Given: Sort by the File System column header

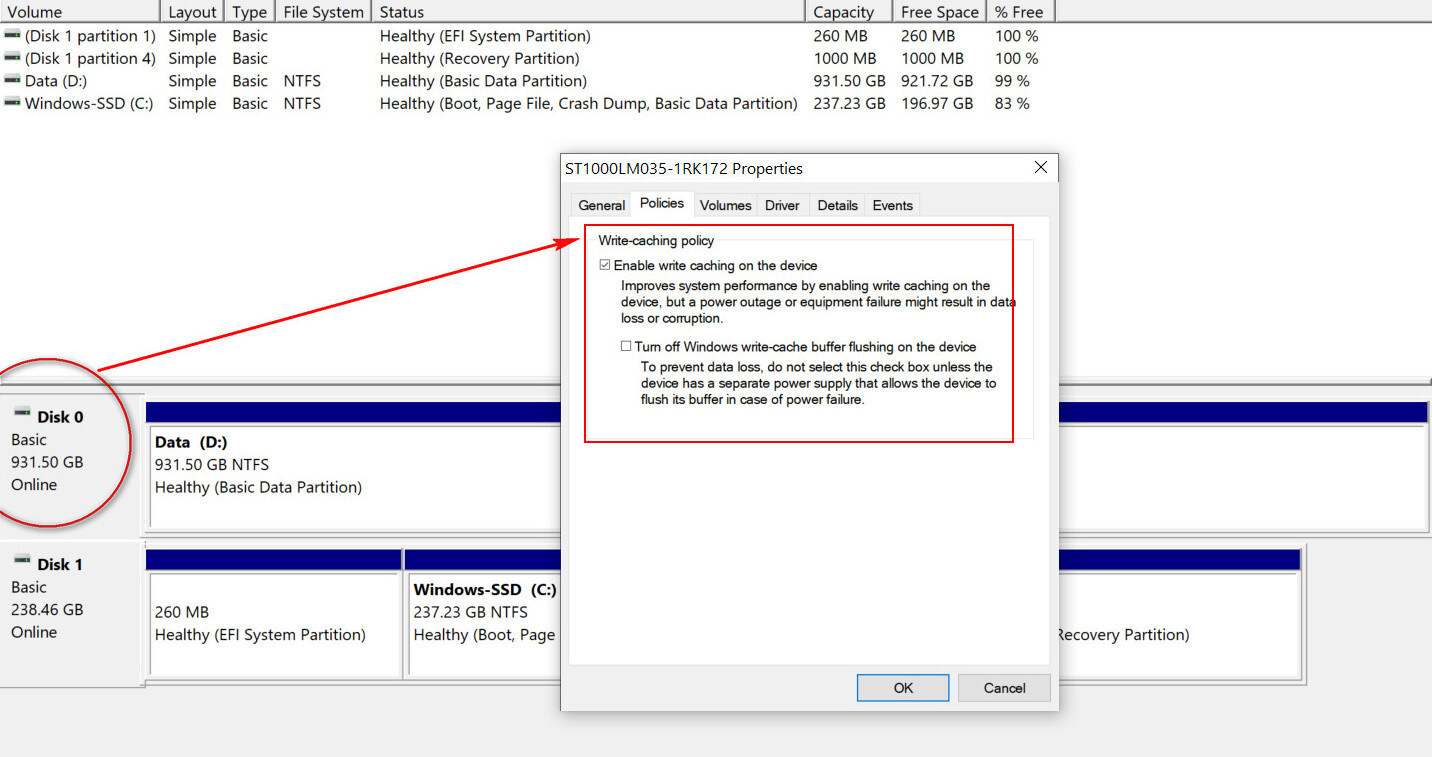Looking at the screenshot, I should [323, 12].
